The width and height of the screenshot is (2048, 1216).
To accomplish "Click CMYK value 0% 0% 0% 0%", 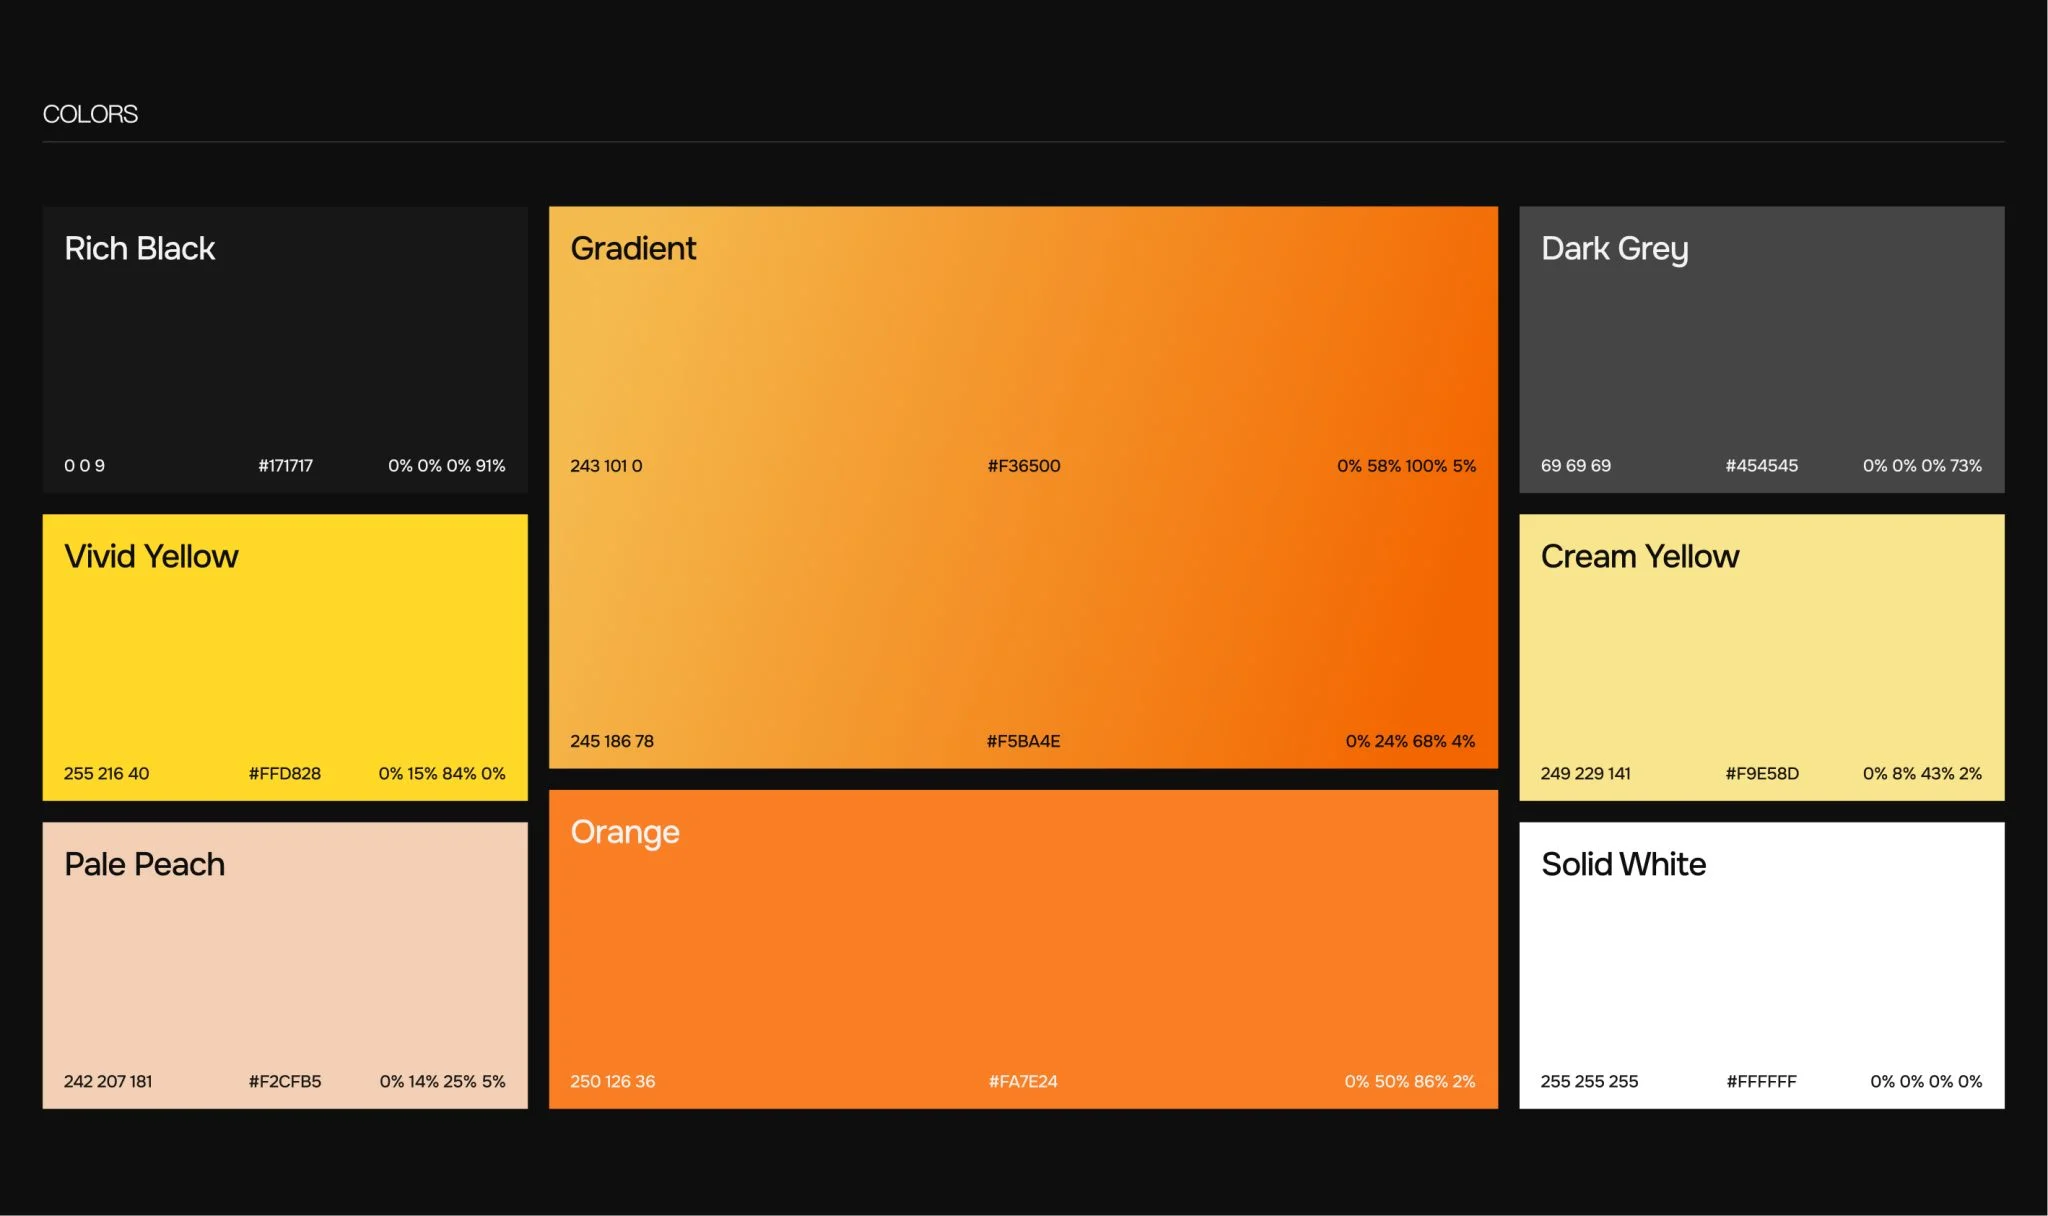I will [1926, 1081].
